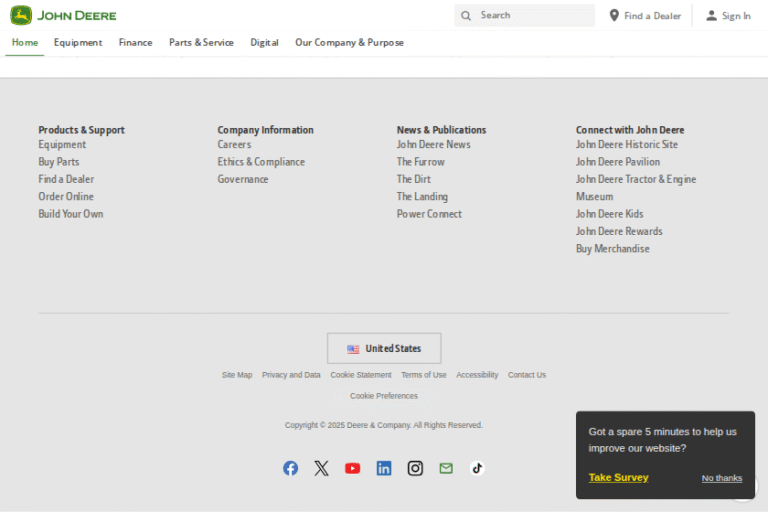
Task: Select the Finance navigation item
Action: [135, 43]
